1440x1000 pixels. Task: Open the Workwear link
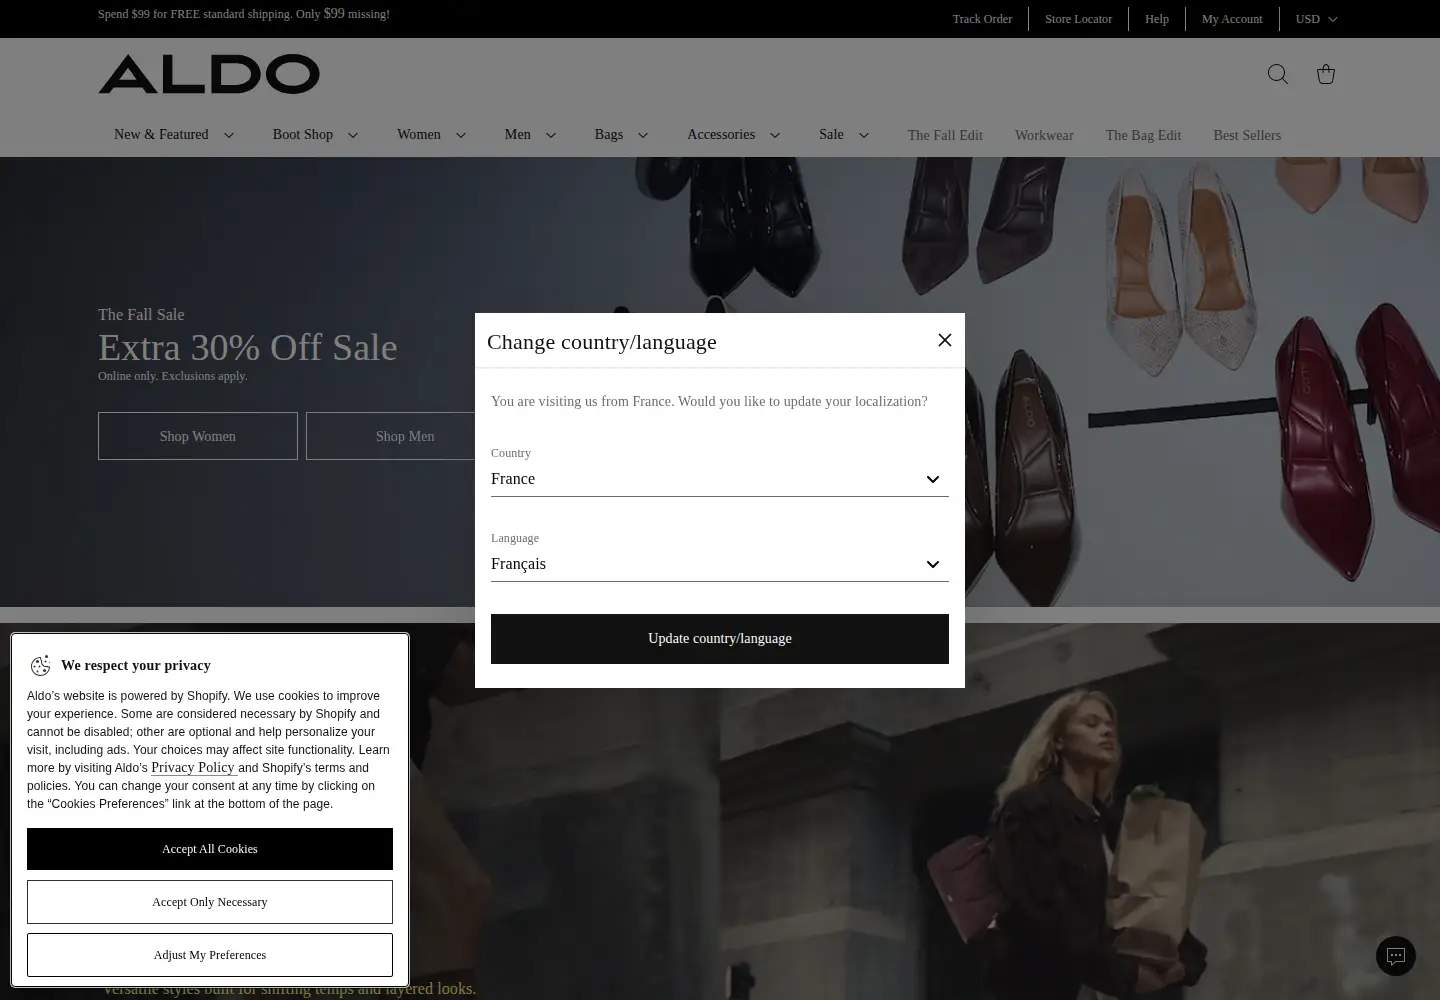pos(1044,135)
